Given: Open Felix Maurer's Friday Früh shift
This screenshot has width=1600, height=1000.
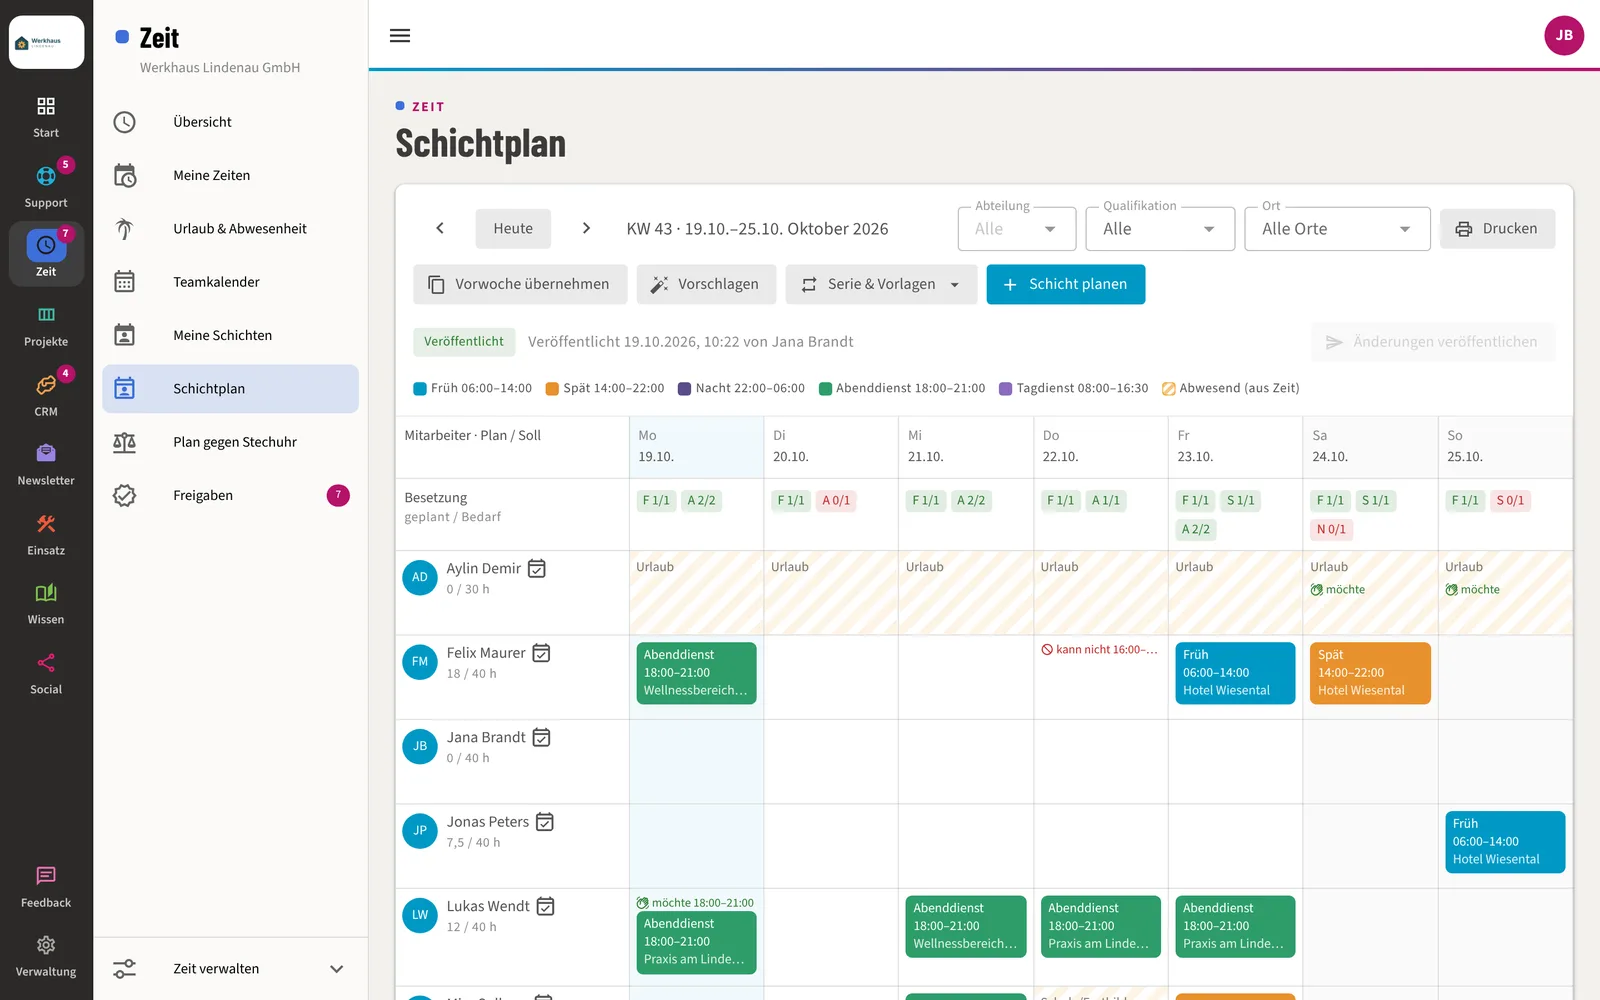Looking at the screenshot, I should tap(1235, 673).
